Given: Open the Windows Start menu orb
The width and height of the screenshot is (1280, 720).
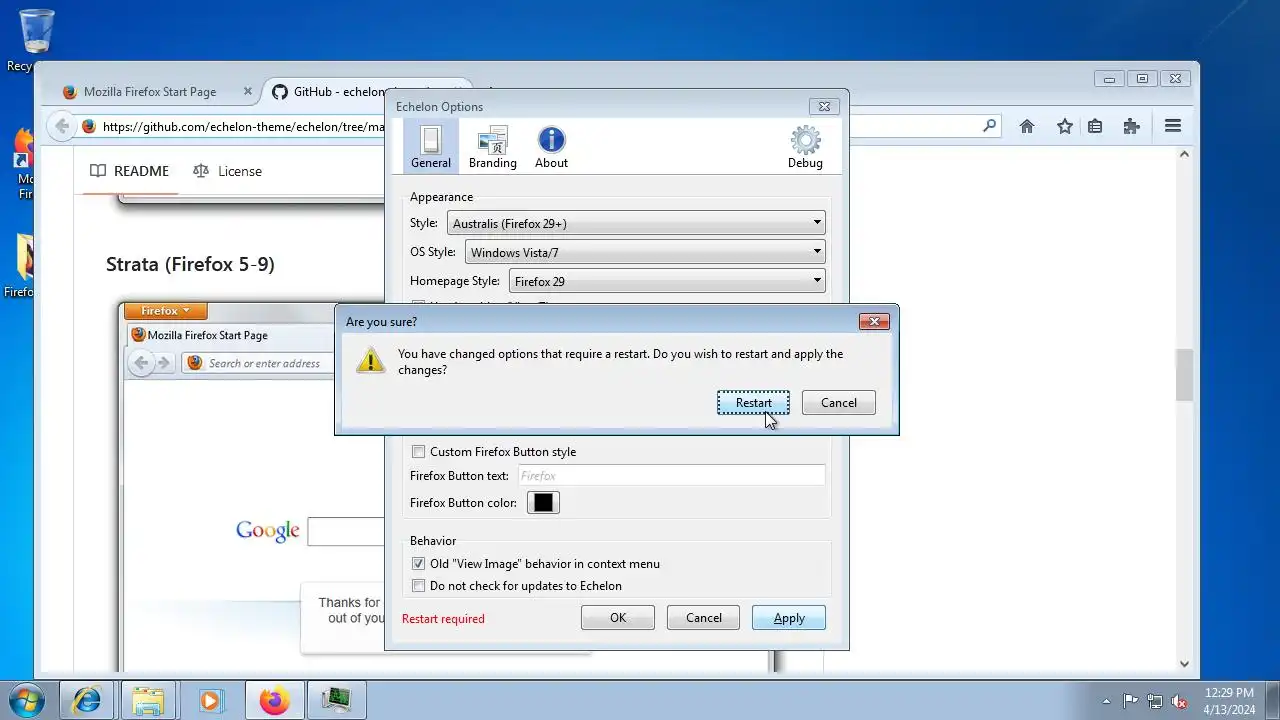Looking at the screenshot, I should [x=28, y=700].
